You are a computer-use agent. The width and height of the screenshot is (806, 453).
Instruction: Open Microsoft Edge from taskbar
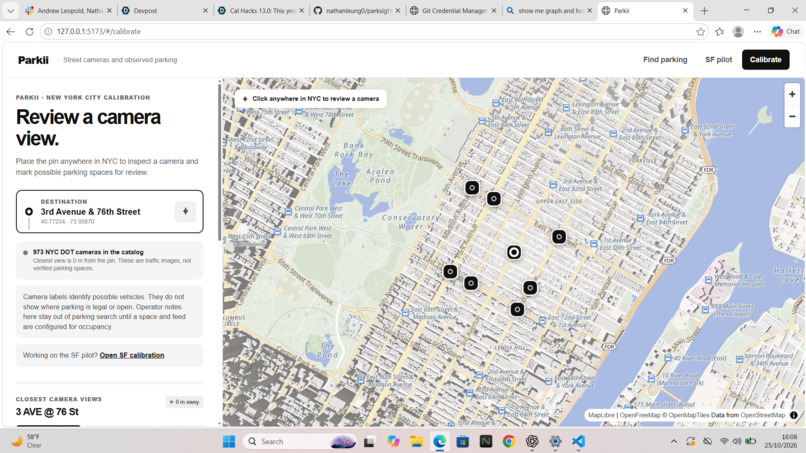click(439, 441)
